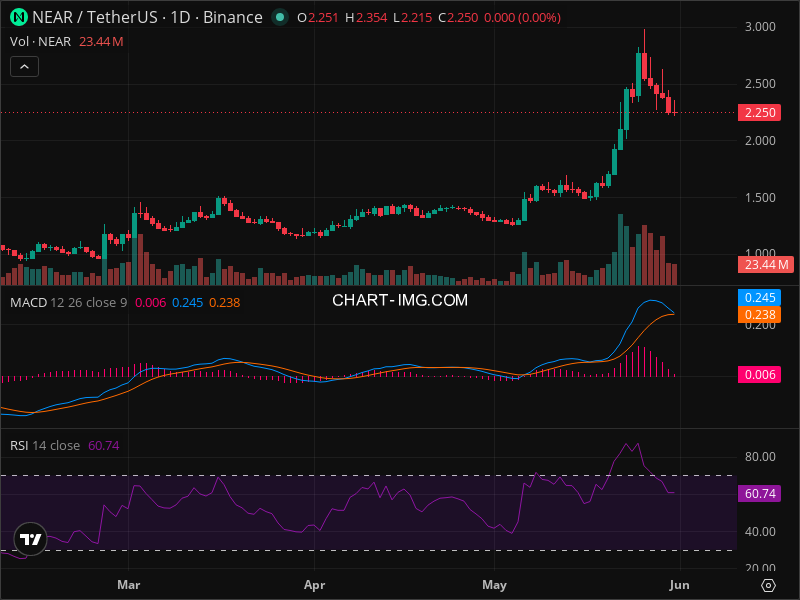Click the 2.500 price scale label
Screen dimensions: 800x600
click(x=760, y=84)
